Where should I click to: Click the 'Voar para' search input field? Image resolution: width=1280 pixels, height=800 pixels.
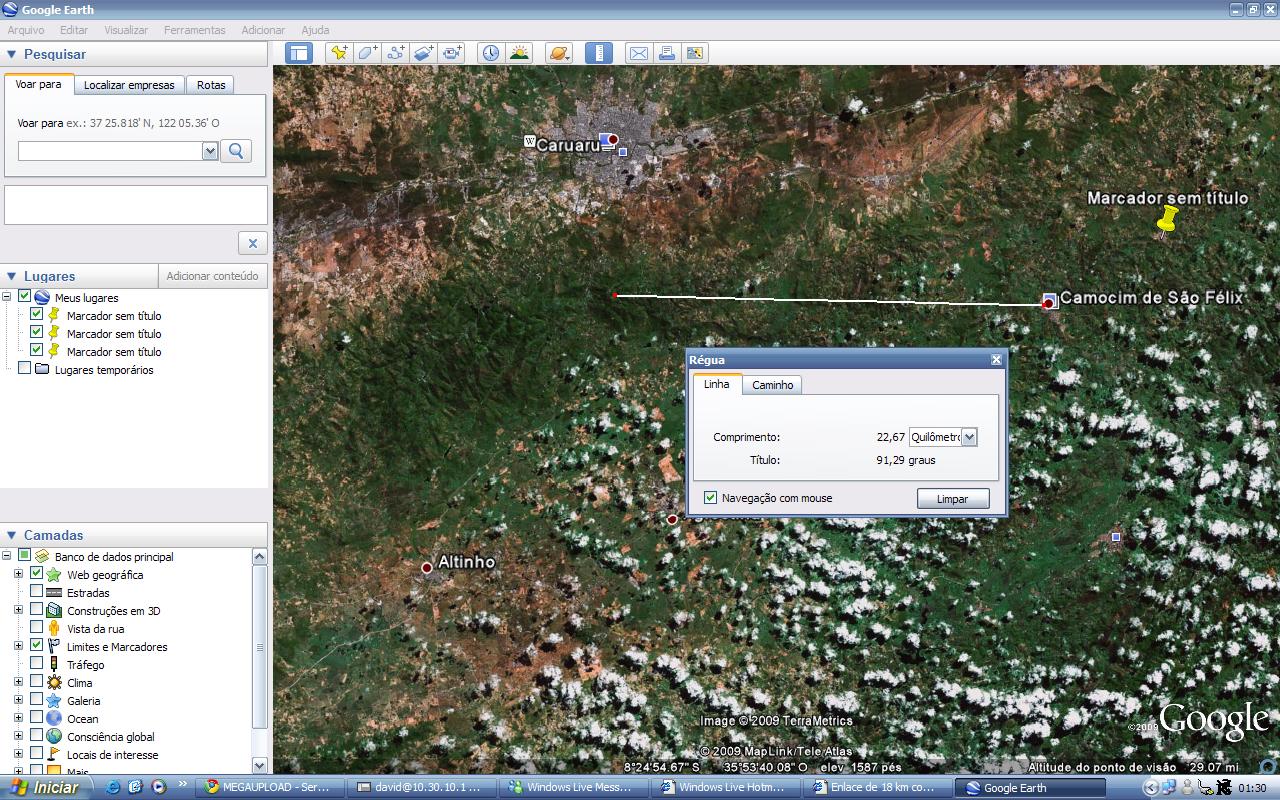click(110, 151)
